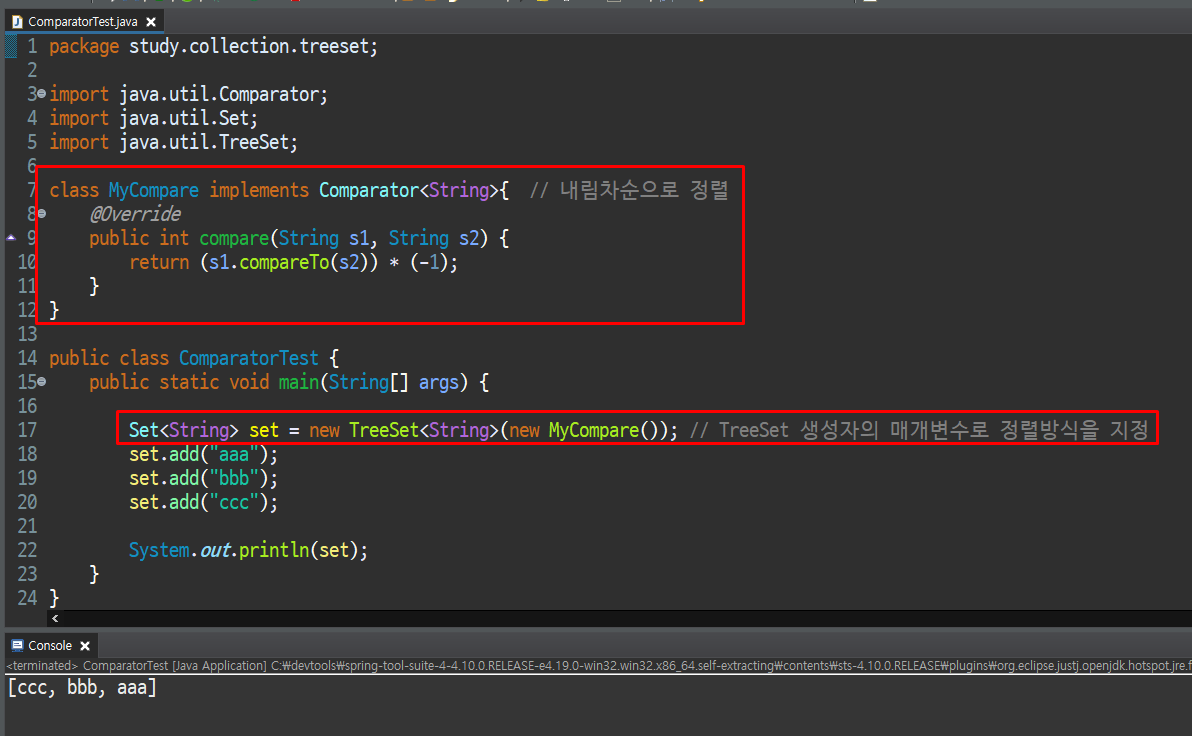Screen dimensions: 1192x736
Task: Click the ComparatorTest class name on line 14
Action: pos(249,358)
